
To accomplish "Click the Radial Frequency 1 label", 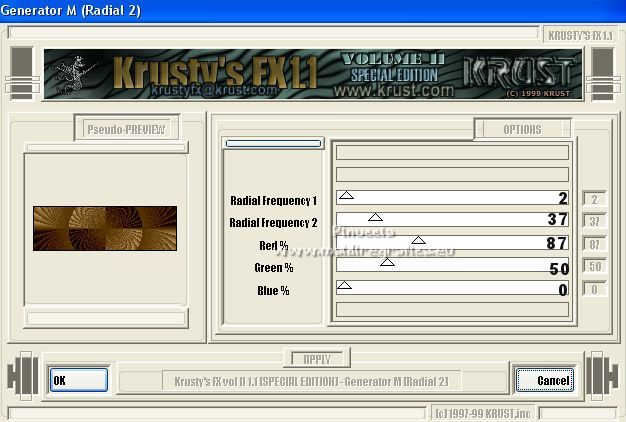I will tap(273, 200).
